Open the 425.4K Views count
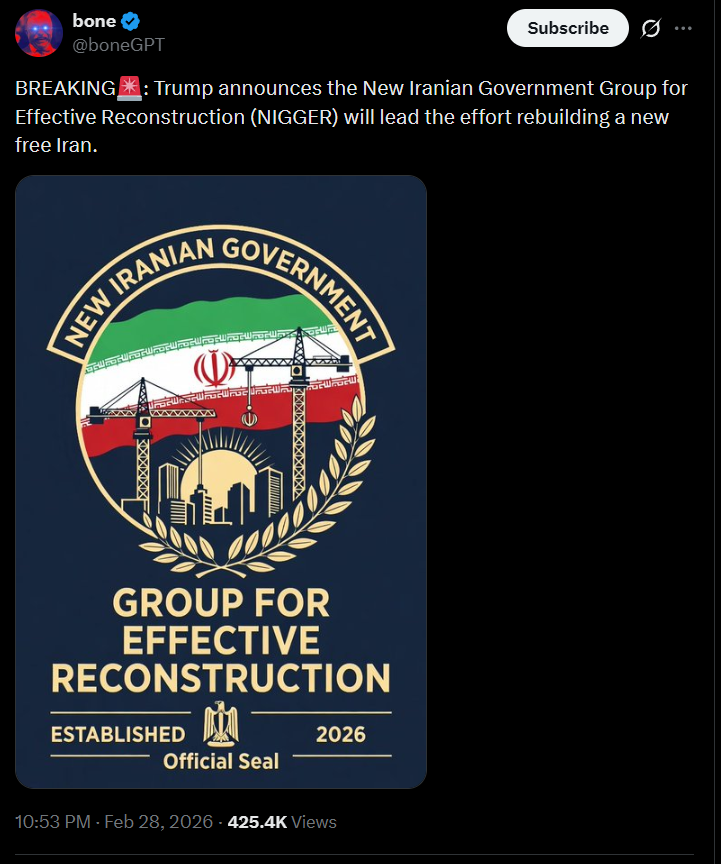 [x=282, y=822]
